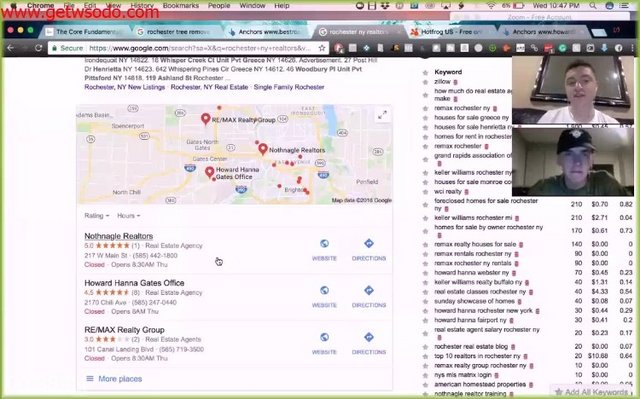Image resolution: width=640 pixels, height=399 pixels.
Task: Open the History menu
Action: [x=142, y=5]
